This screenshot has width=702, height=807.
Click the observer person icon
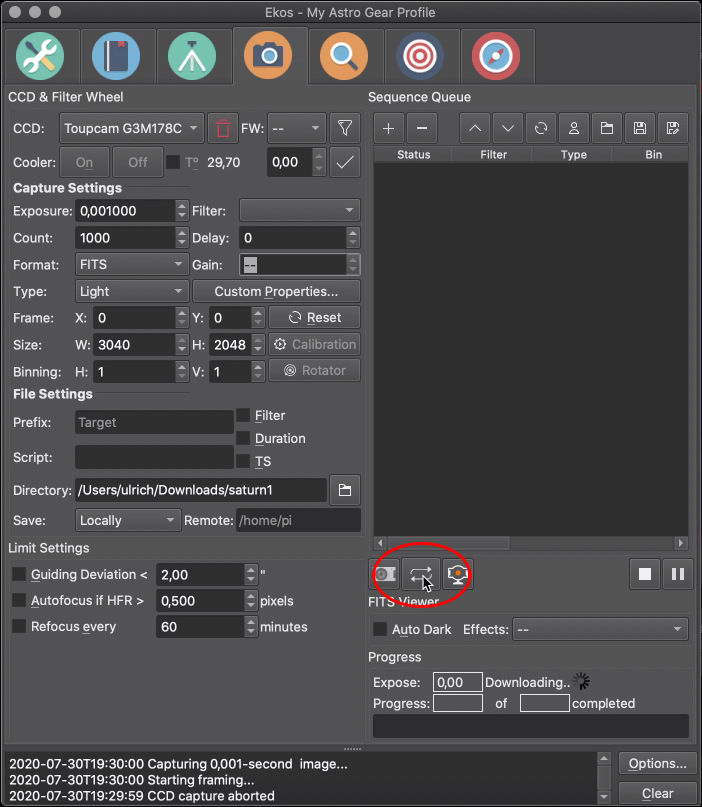coord(574,128)
